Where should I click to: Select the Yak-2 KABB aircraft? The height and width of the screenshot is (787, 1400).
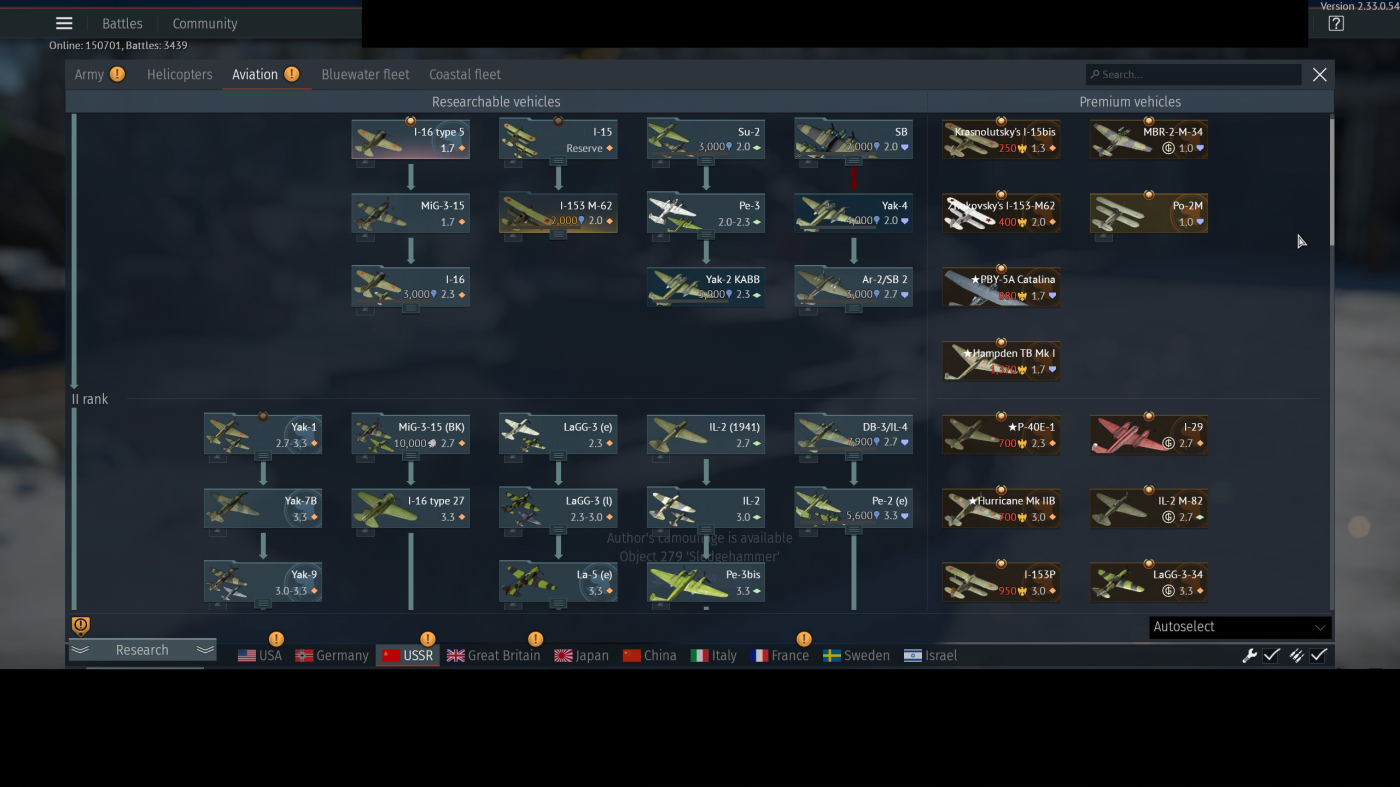click(x=706, y=288)
